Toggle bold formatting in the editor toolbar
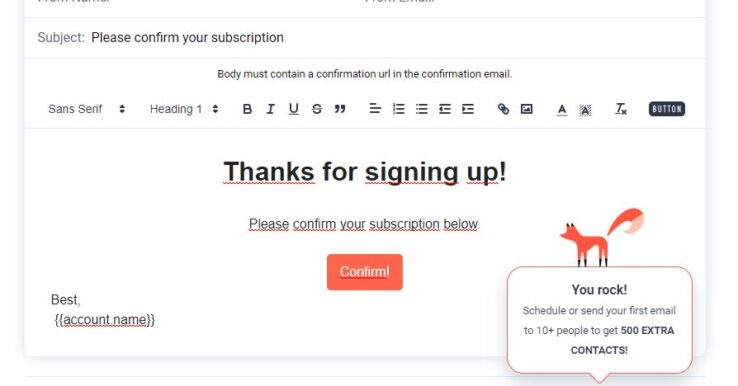Viewport: 738px width, 386px height. click(247, 109)
